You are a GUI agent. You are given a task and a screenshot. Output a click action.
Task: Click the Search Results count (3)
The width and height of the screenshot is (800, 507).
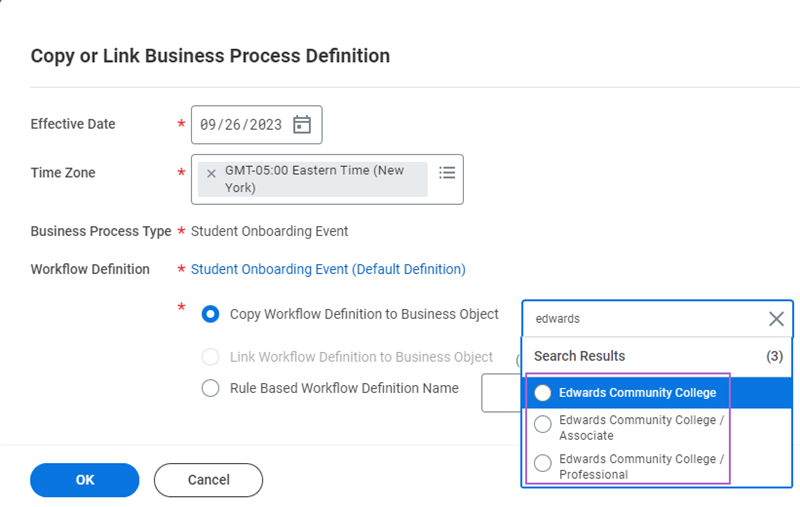tap(774, 356)
